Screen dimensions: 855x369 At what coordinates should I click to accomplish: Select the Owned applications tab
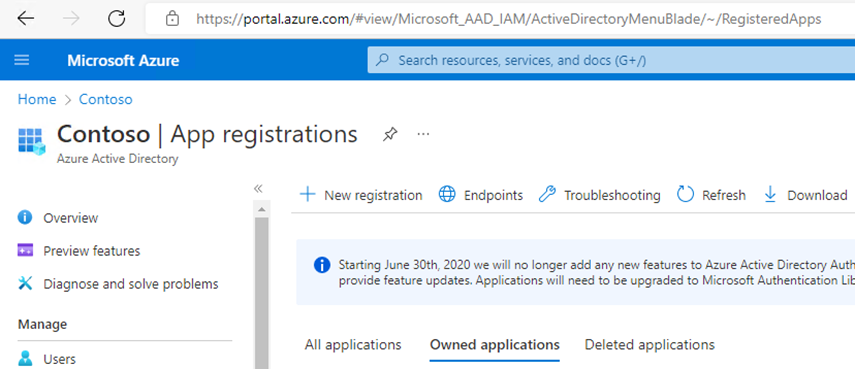tap(495, 344)
